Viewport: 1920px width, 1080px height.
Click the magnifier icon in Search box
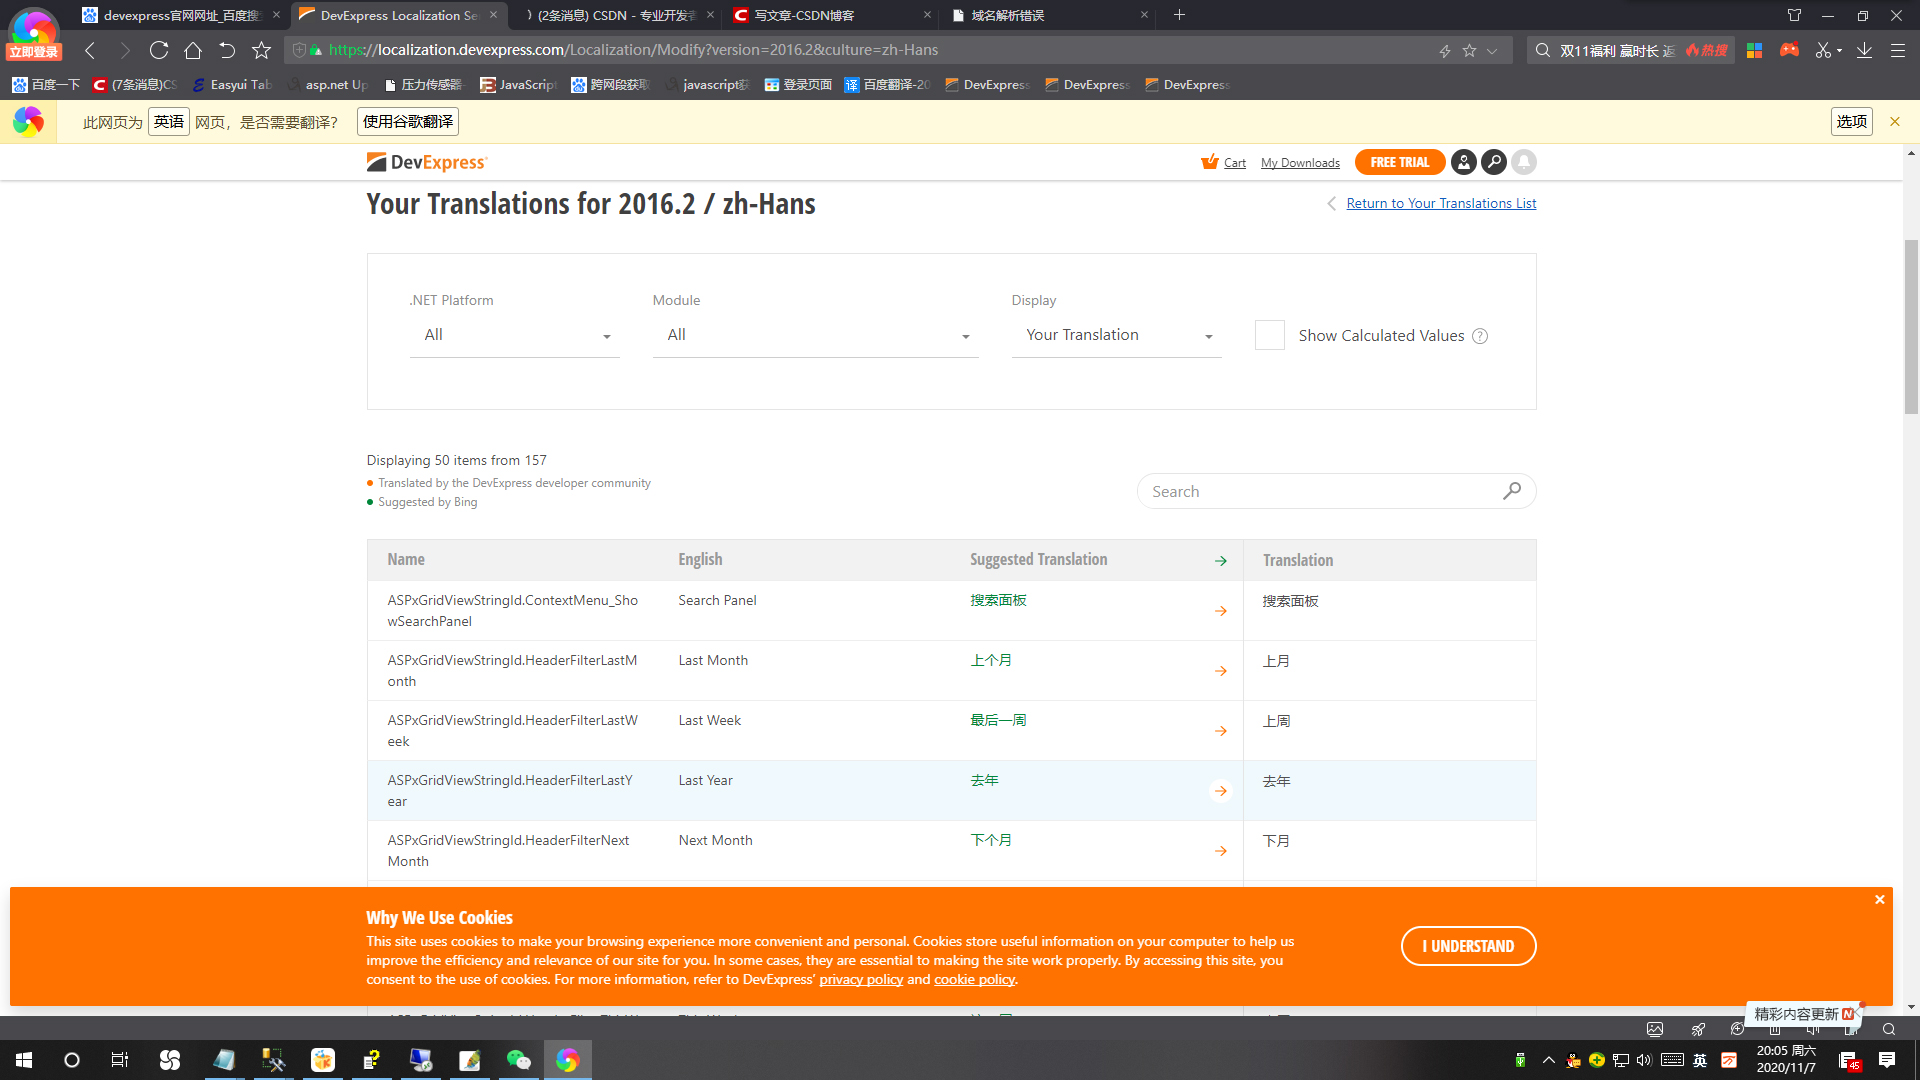(x=1511, y=491)
